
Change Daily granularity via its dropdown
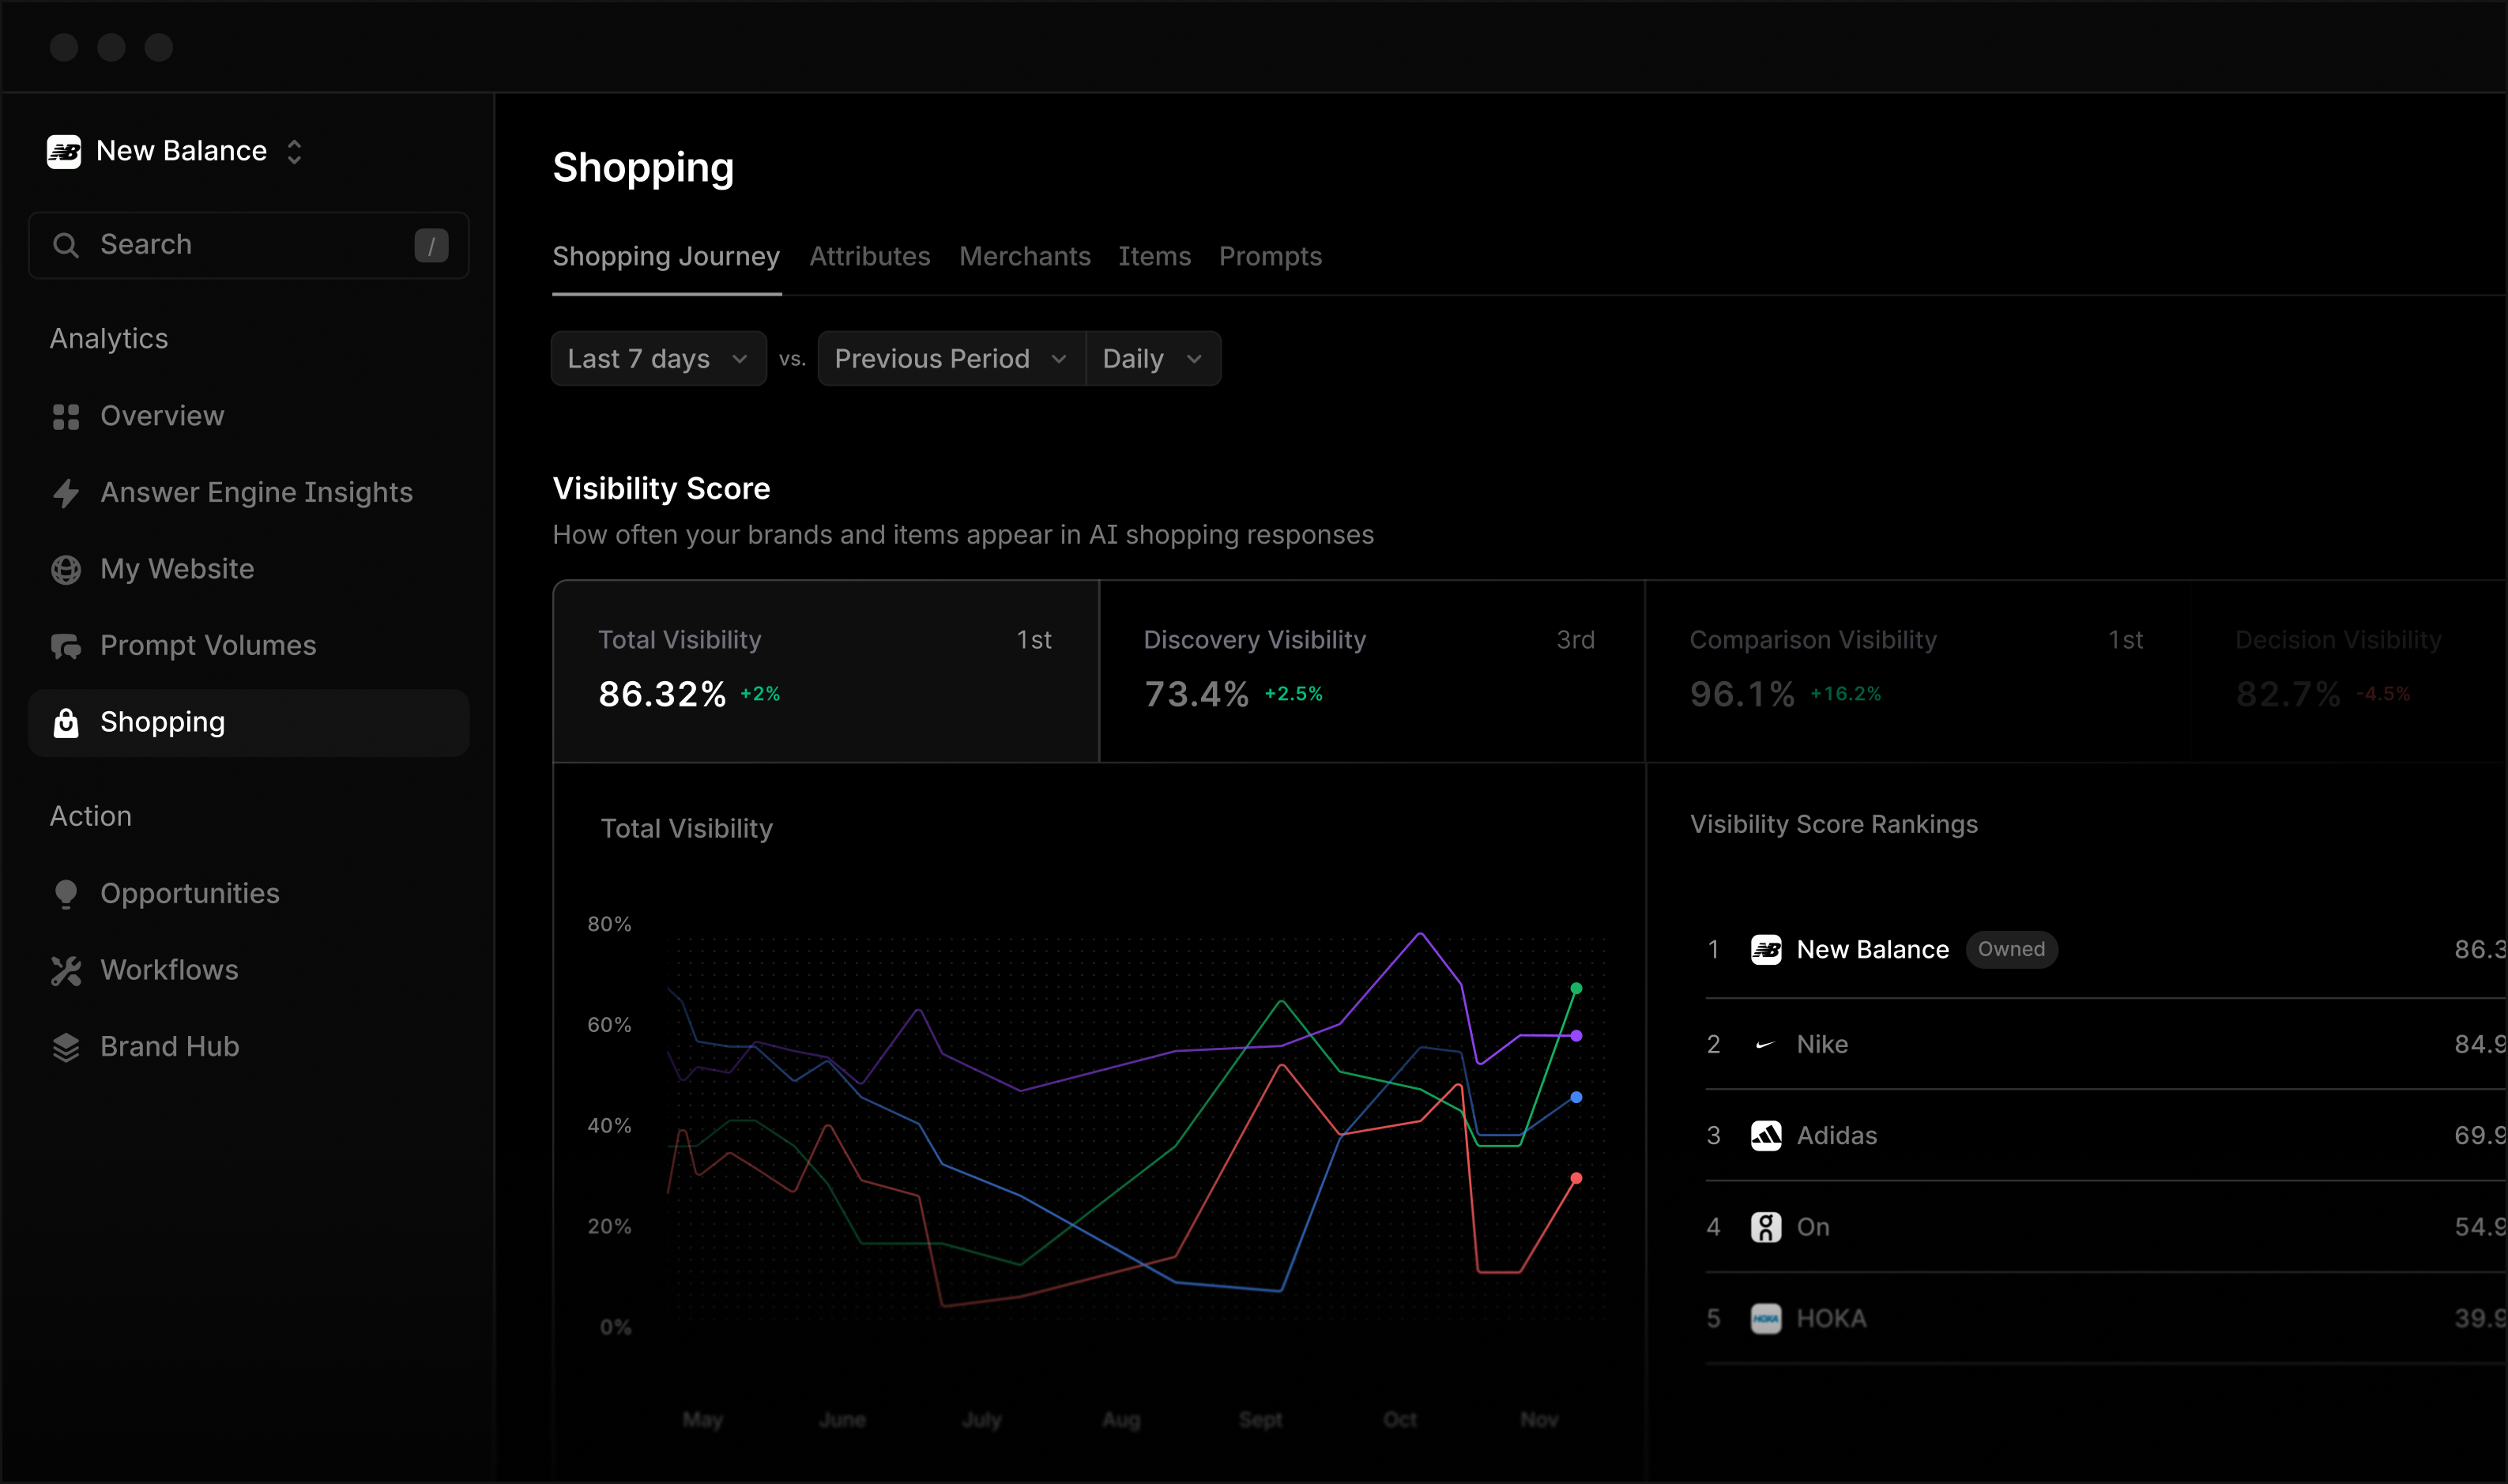coord(1151,358)
